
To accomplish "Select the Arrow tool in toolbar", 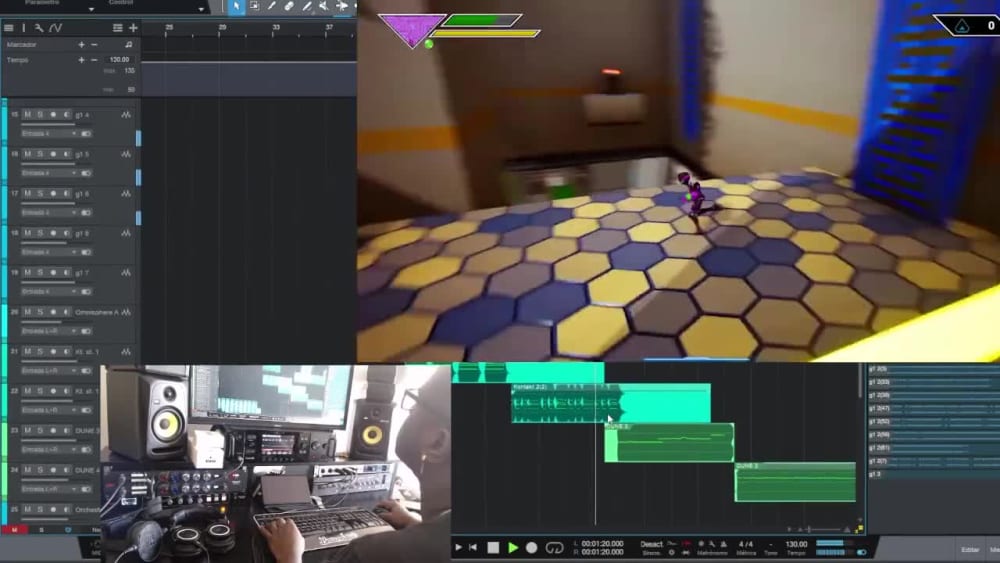I will [237, 6].
